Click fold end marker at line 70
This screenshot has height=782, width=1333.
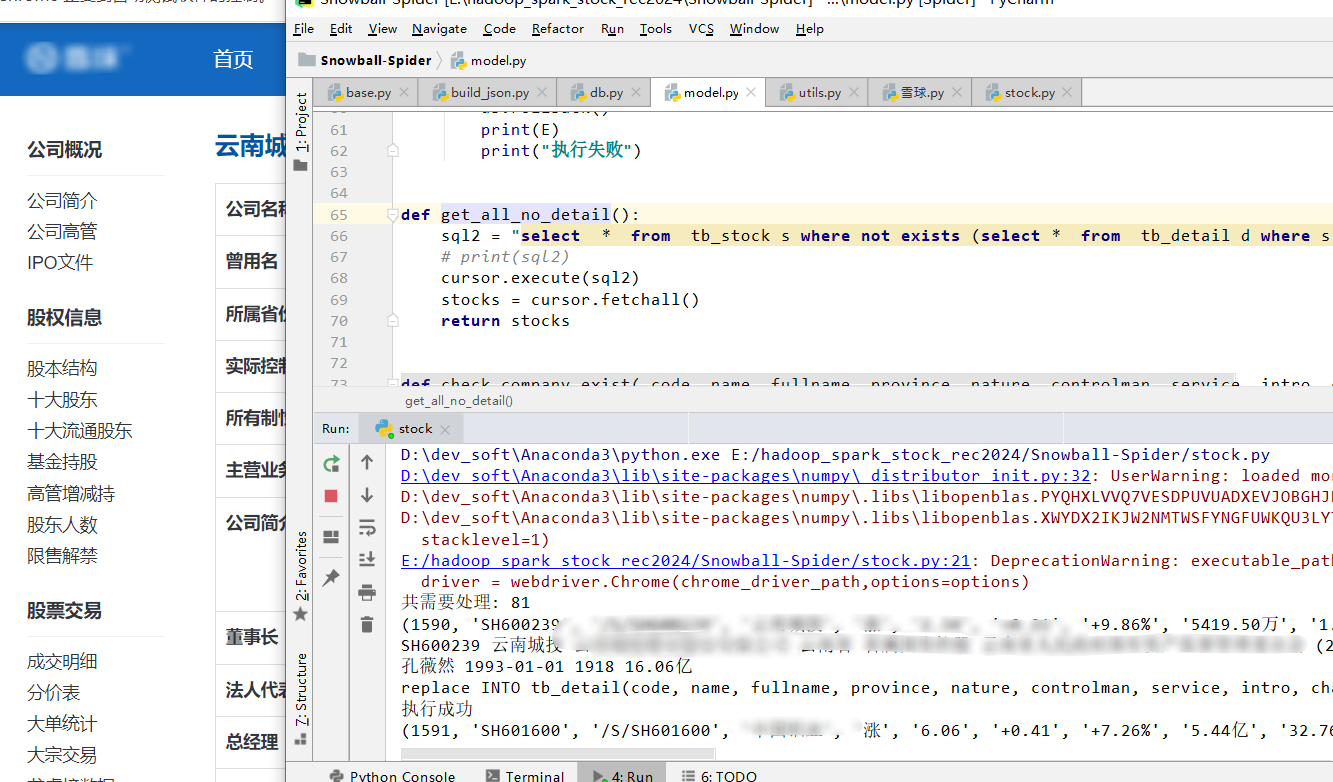coord(392,320)
